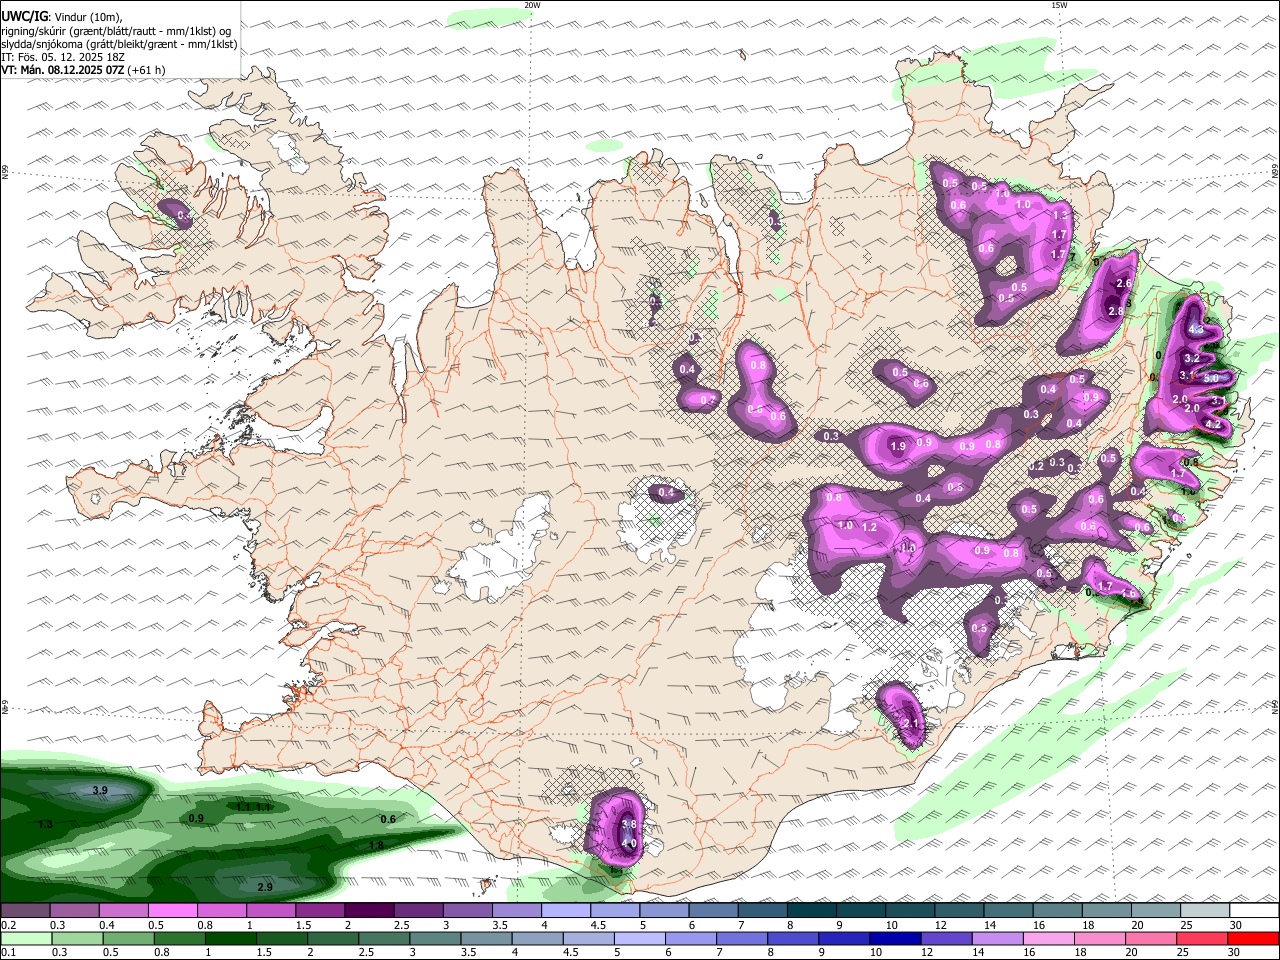Click the 'VT: Mán. 08.12.2025 07Z (+61 h)' line
Image resolution: width=1280 pixels, height=960 pixels.
point(83,70)
